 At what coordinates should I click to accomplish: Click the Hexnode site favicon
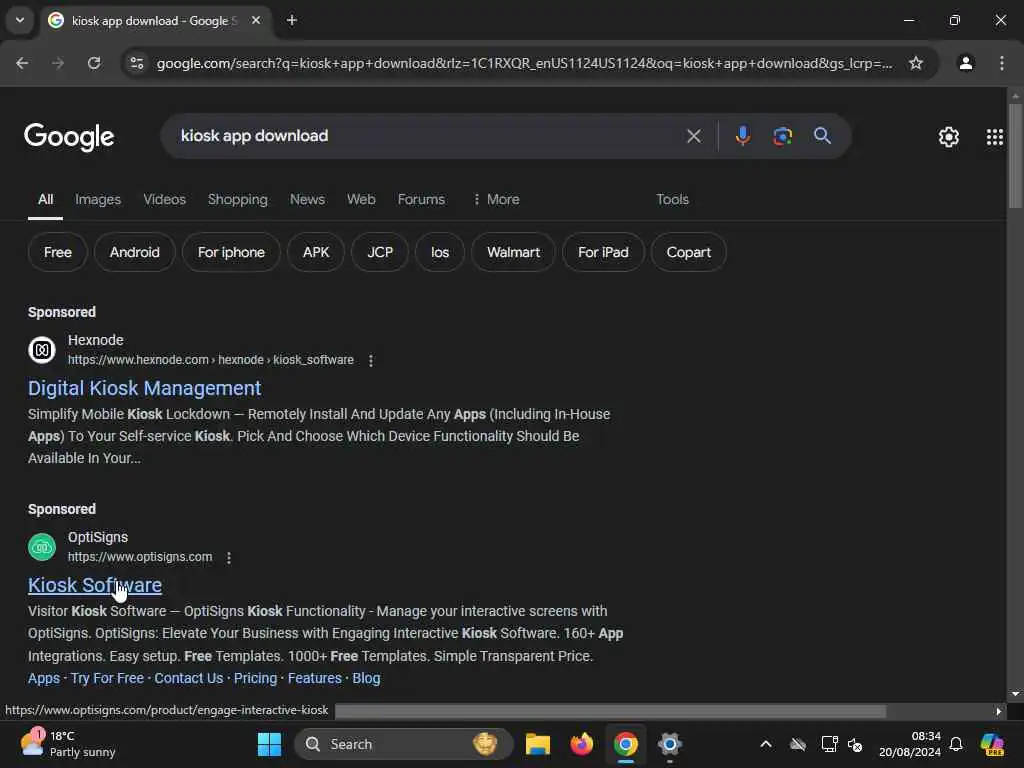pyautogui.click(x=42, y=350)
